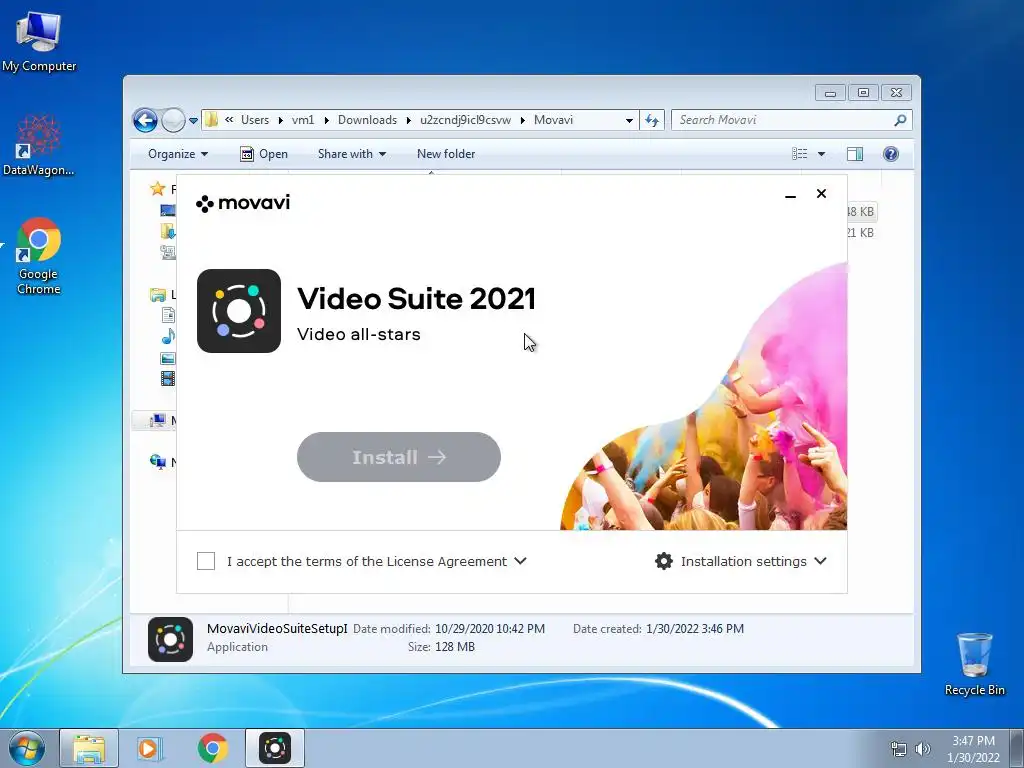Open Google Chrome desktop shortcut
Image resolution: width=1024 pixels, height=768 pixels.
click(x=39, y=256)
